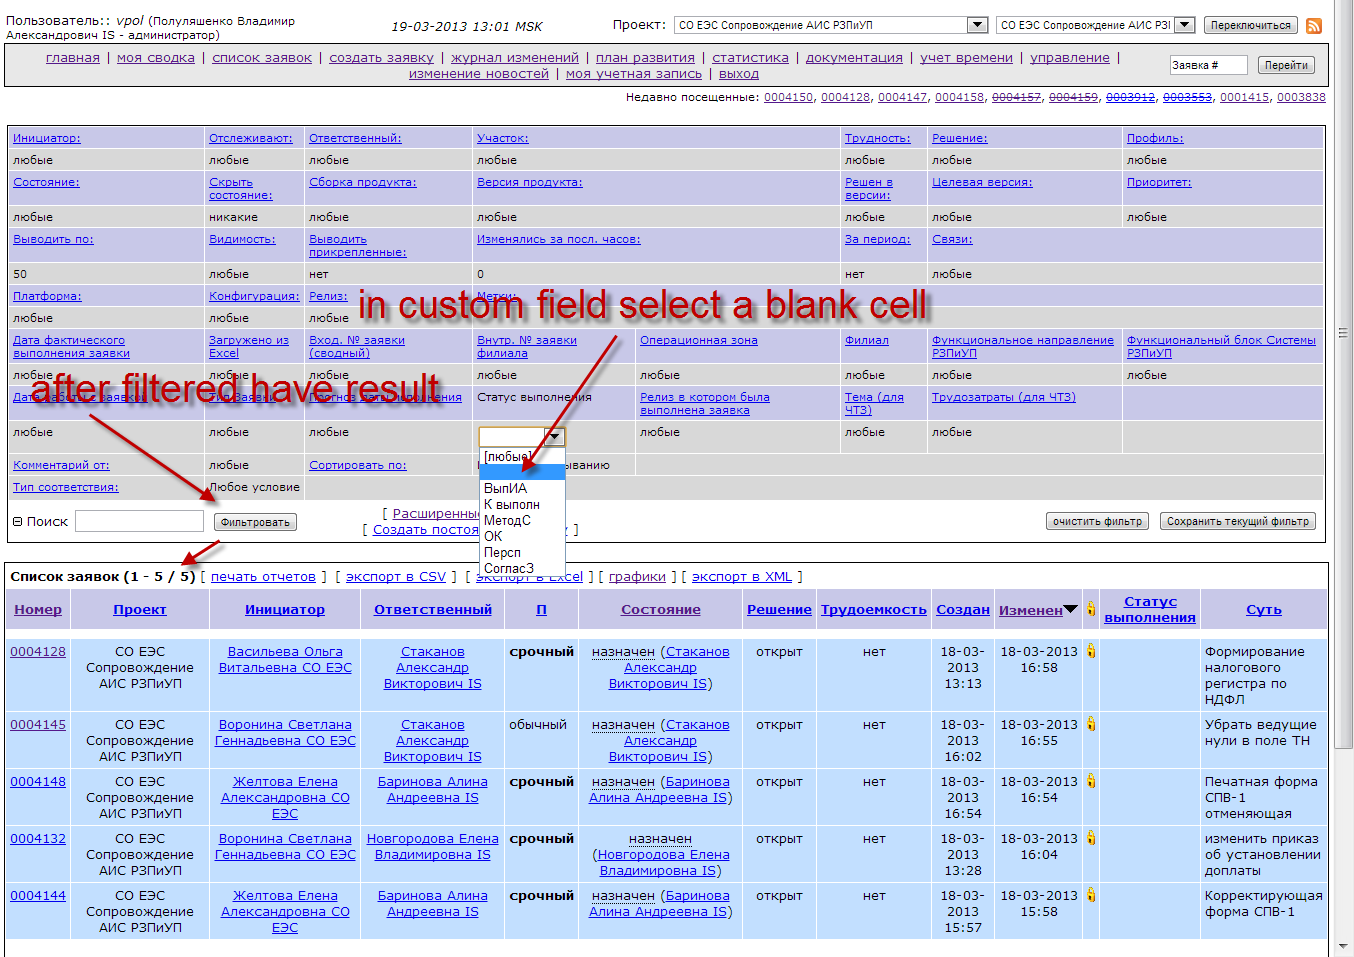Viewport: 1354px width, 957px height.
Task: Click the Поиск search text box
Action: 139,521
